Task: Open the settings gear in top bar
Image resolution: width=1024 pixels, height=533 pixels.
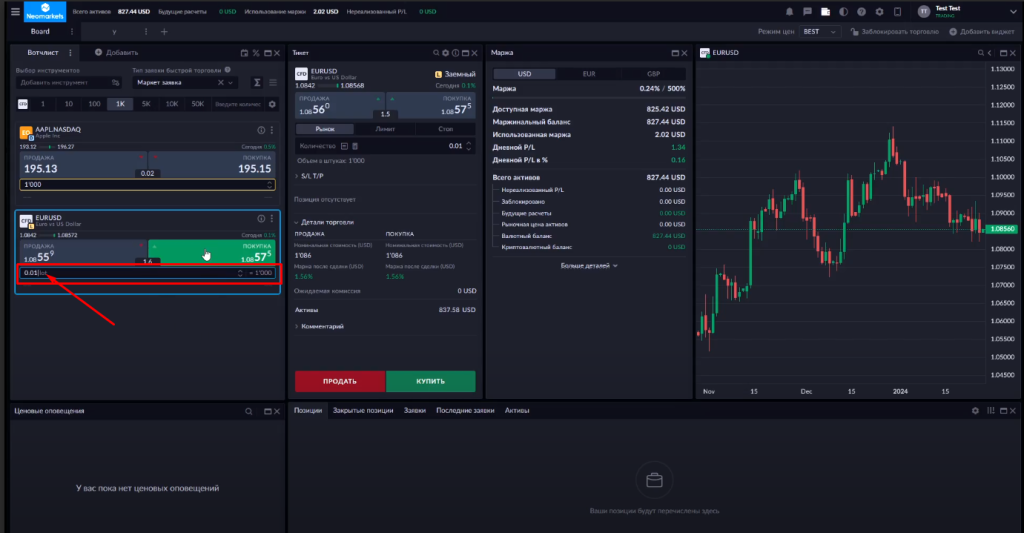Action: (x=879, y=12)
